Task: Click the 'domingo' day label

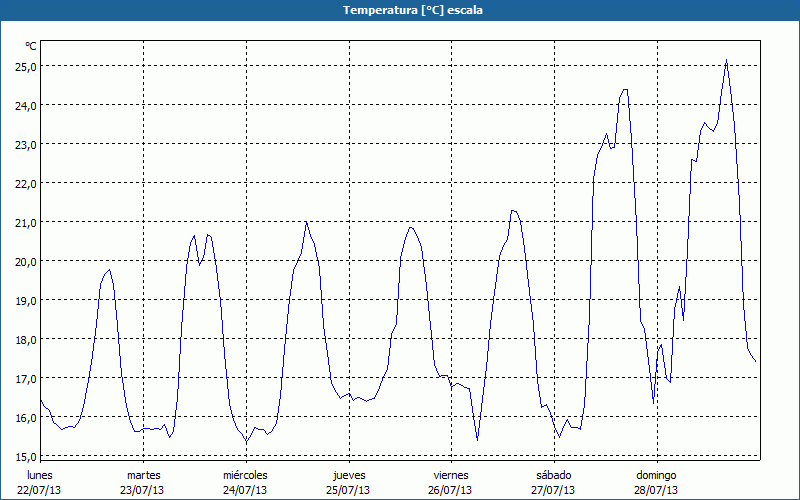Action: coord(656,475)
